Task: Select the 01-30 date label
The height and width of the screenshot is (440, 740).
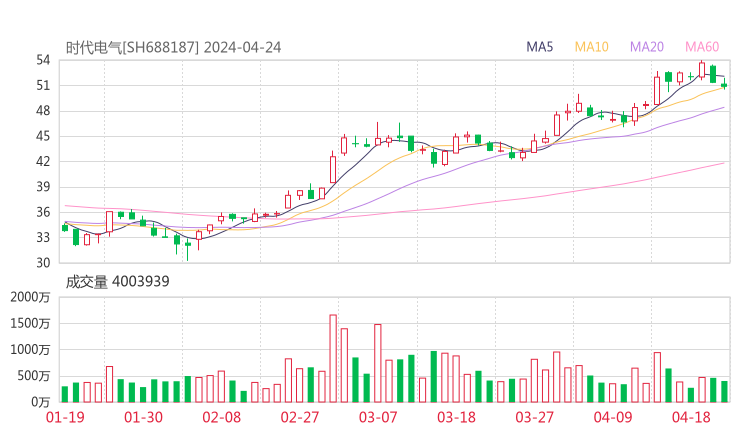Action: pos(143,417)
